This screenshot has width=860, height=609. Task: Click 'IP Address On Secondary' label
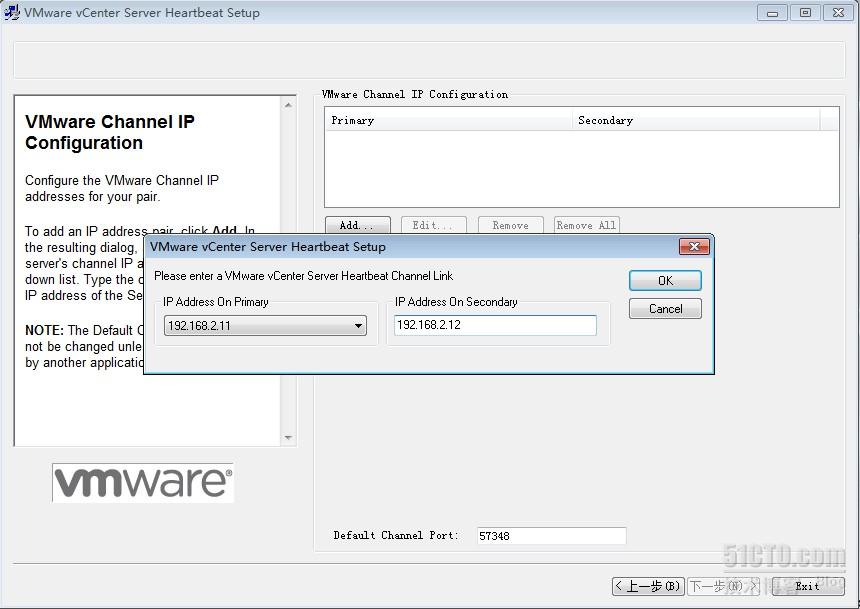coord(456,302)
